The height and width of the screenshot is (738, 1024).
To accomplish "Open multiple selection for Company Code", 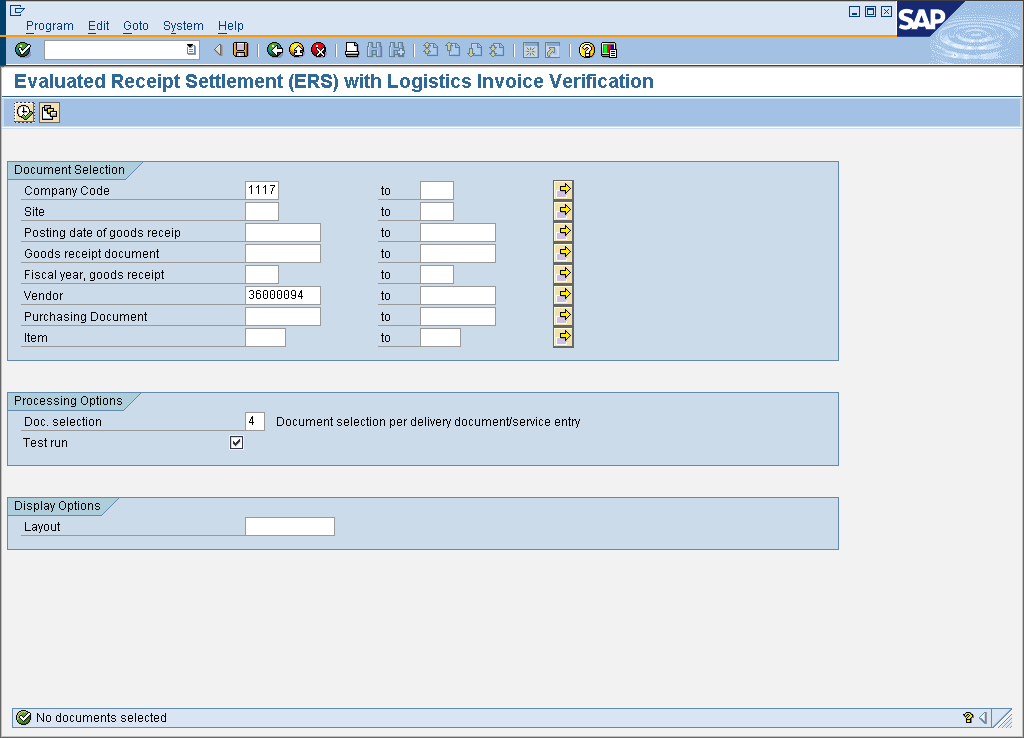I will coord(563,190).
